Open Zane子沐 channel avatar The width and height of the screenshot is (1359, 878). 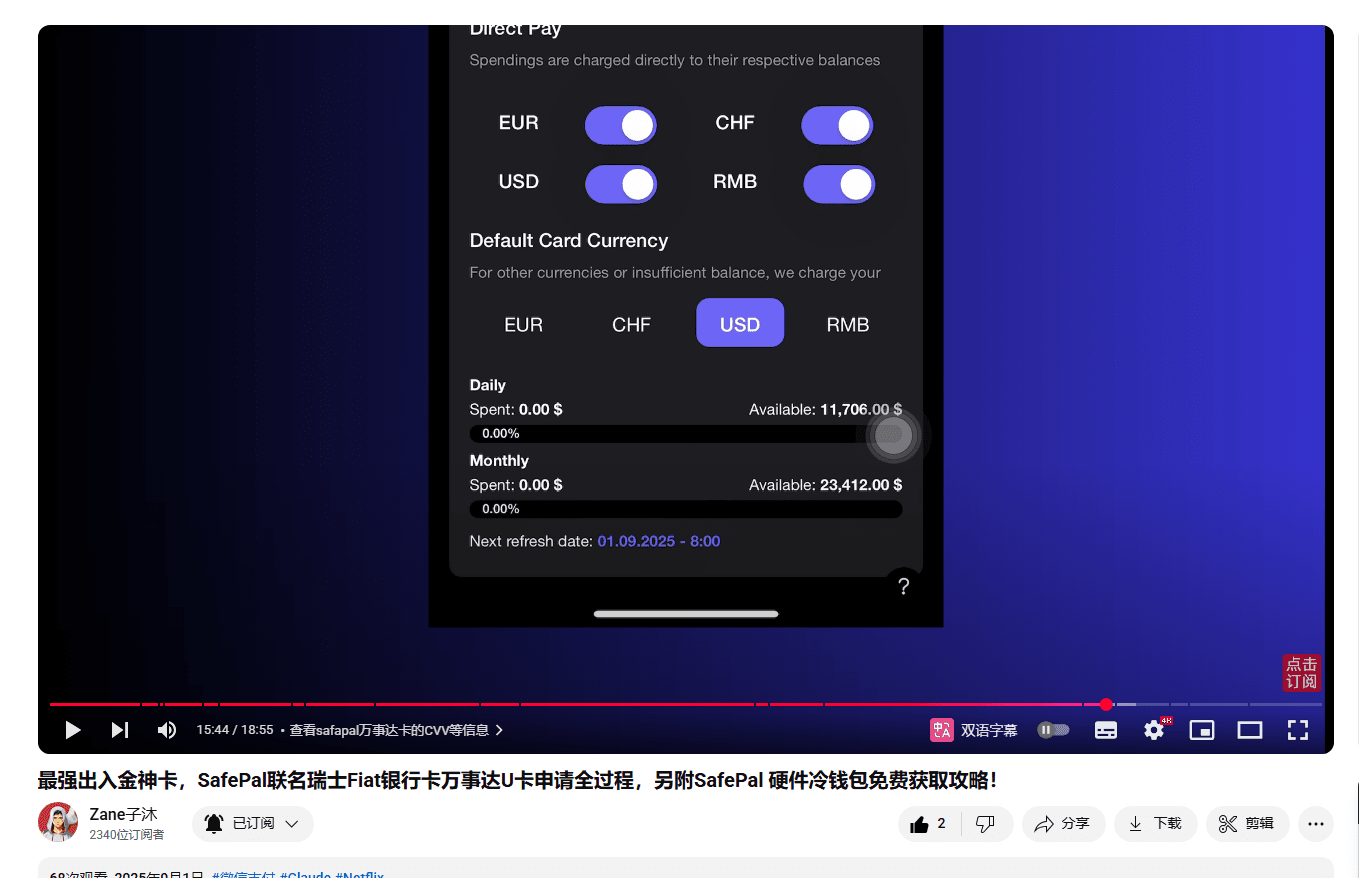pyautogui.click(x=58, y=822)
